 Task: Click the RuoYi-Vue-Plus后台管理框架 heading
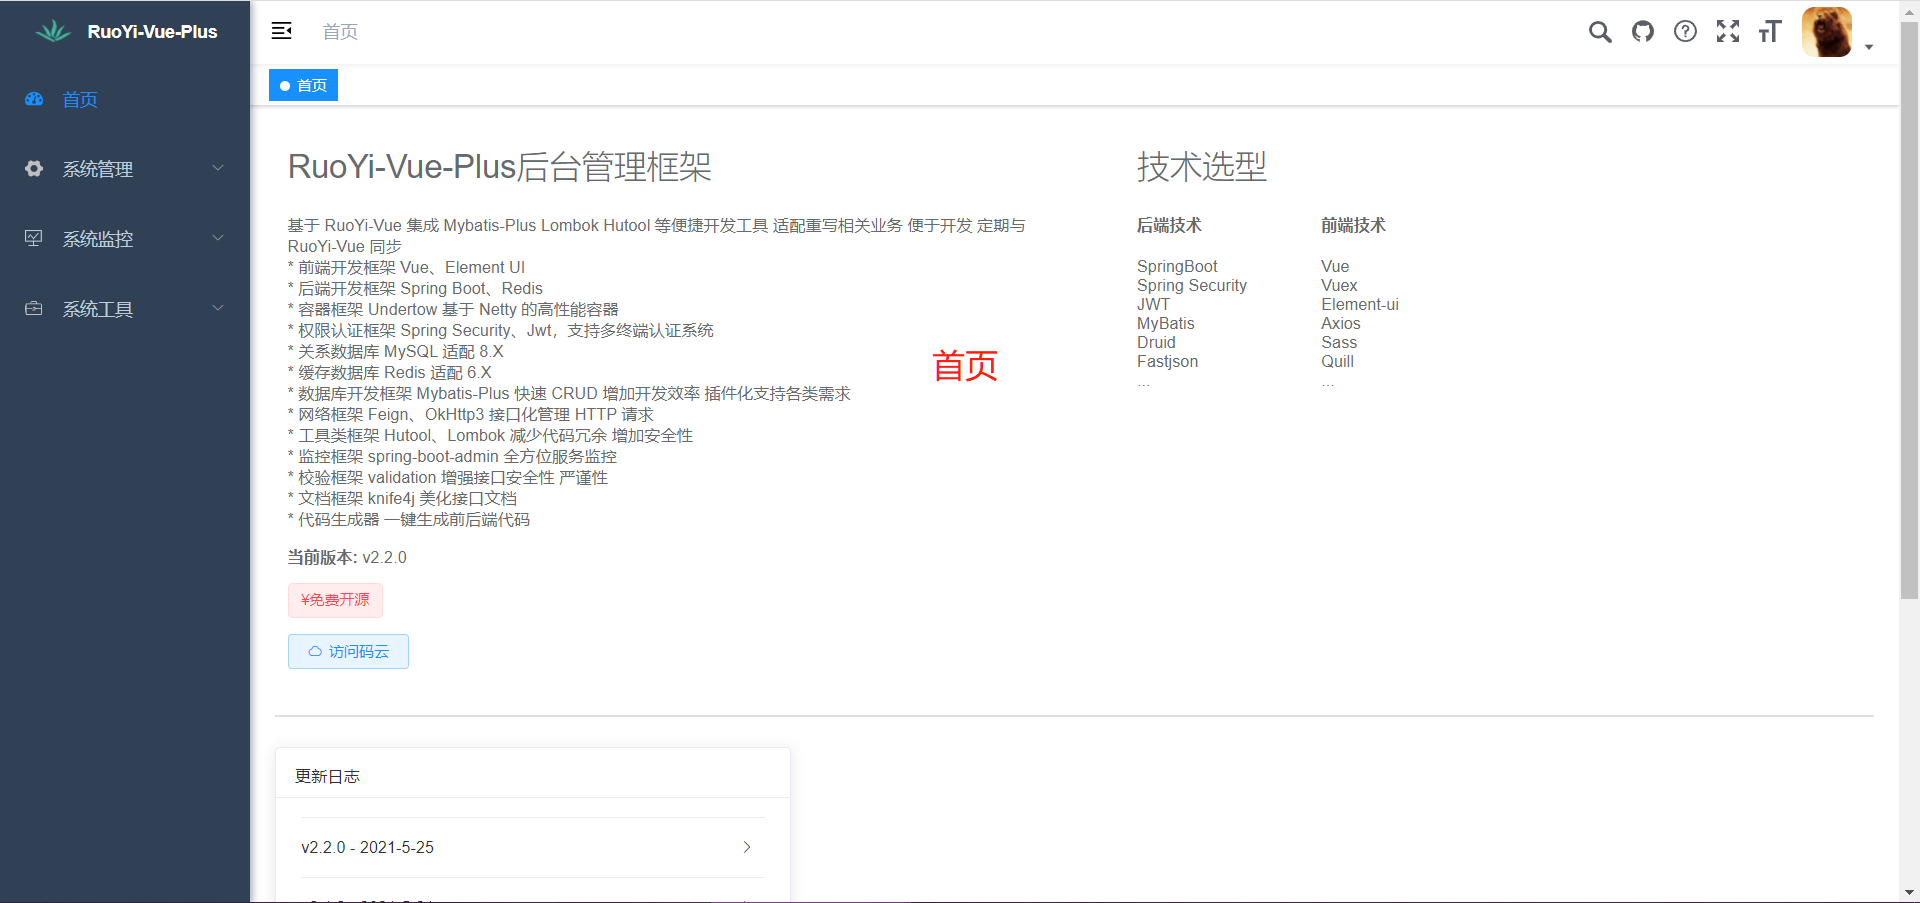pos(500,167)
